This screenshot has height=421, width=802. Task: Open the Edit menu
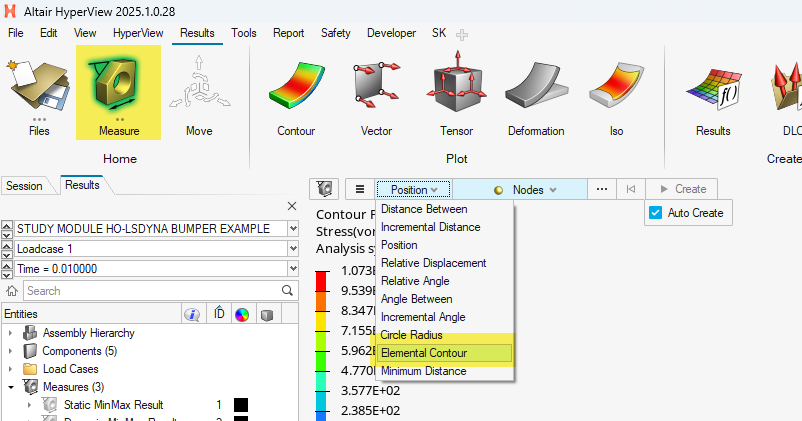click(x=49, y=33)
